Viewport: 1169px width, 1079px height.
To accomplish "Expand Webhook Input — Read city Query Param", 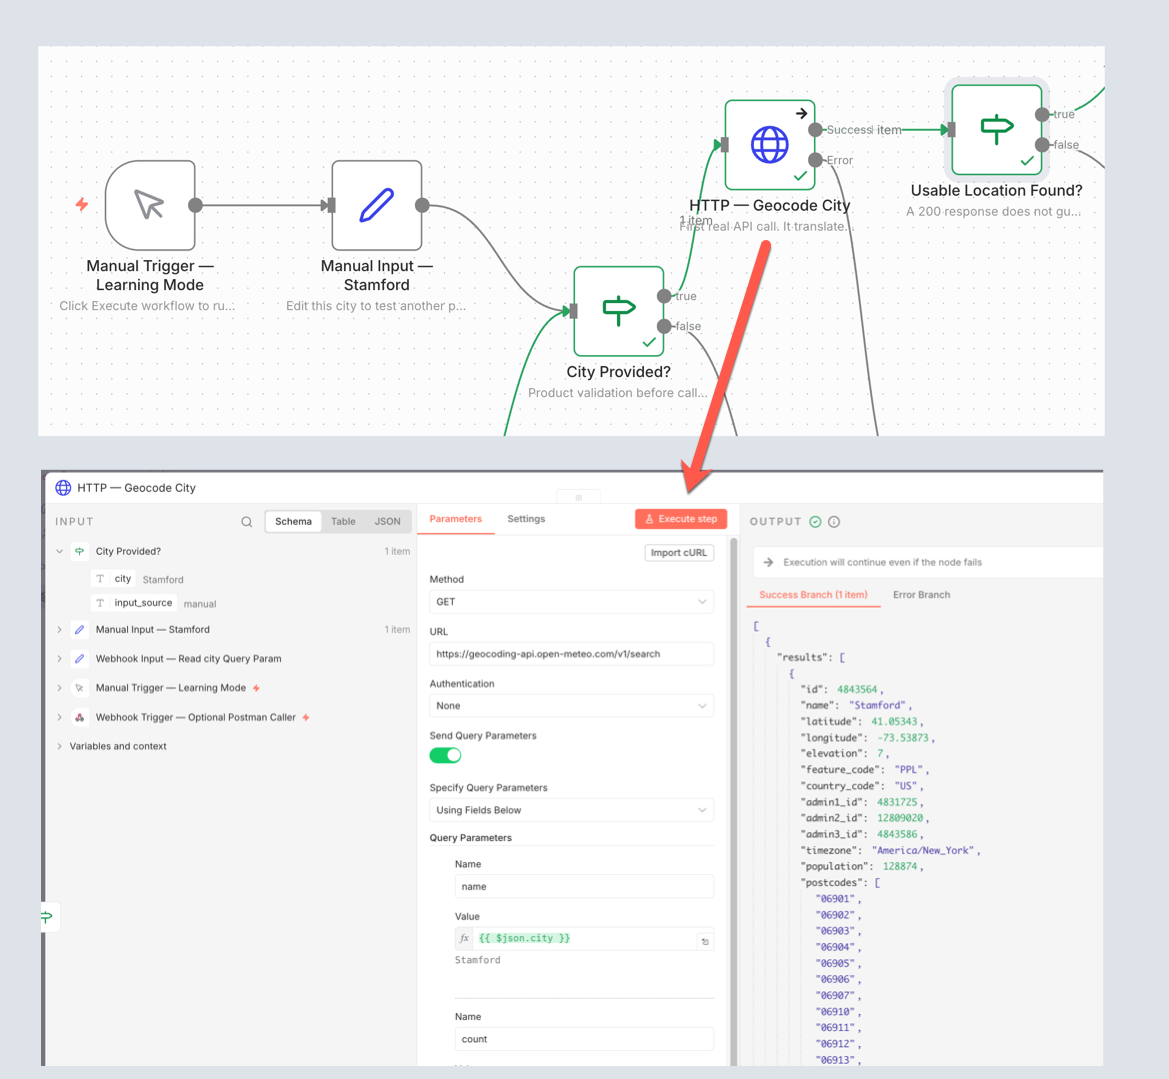I will (x=60, y=658).
